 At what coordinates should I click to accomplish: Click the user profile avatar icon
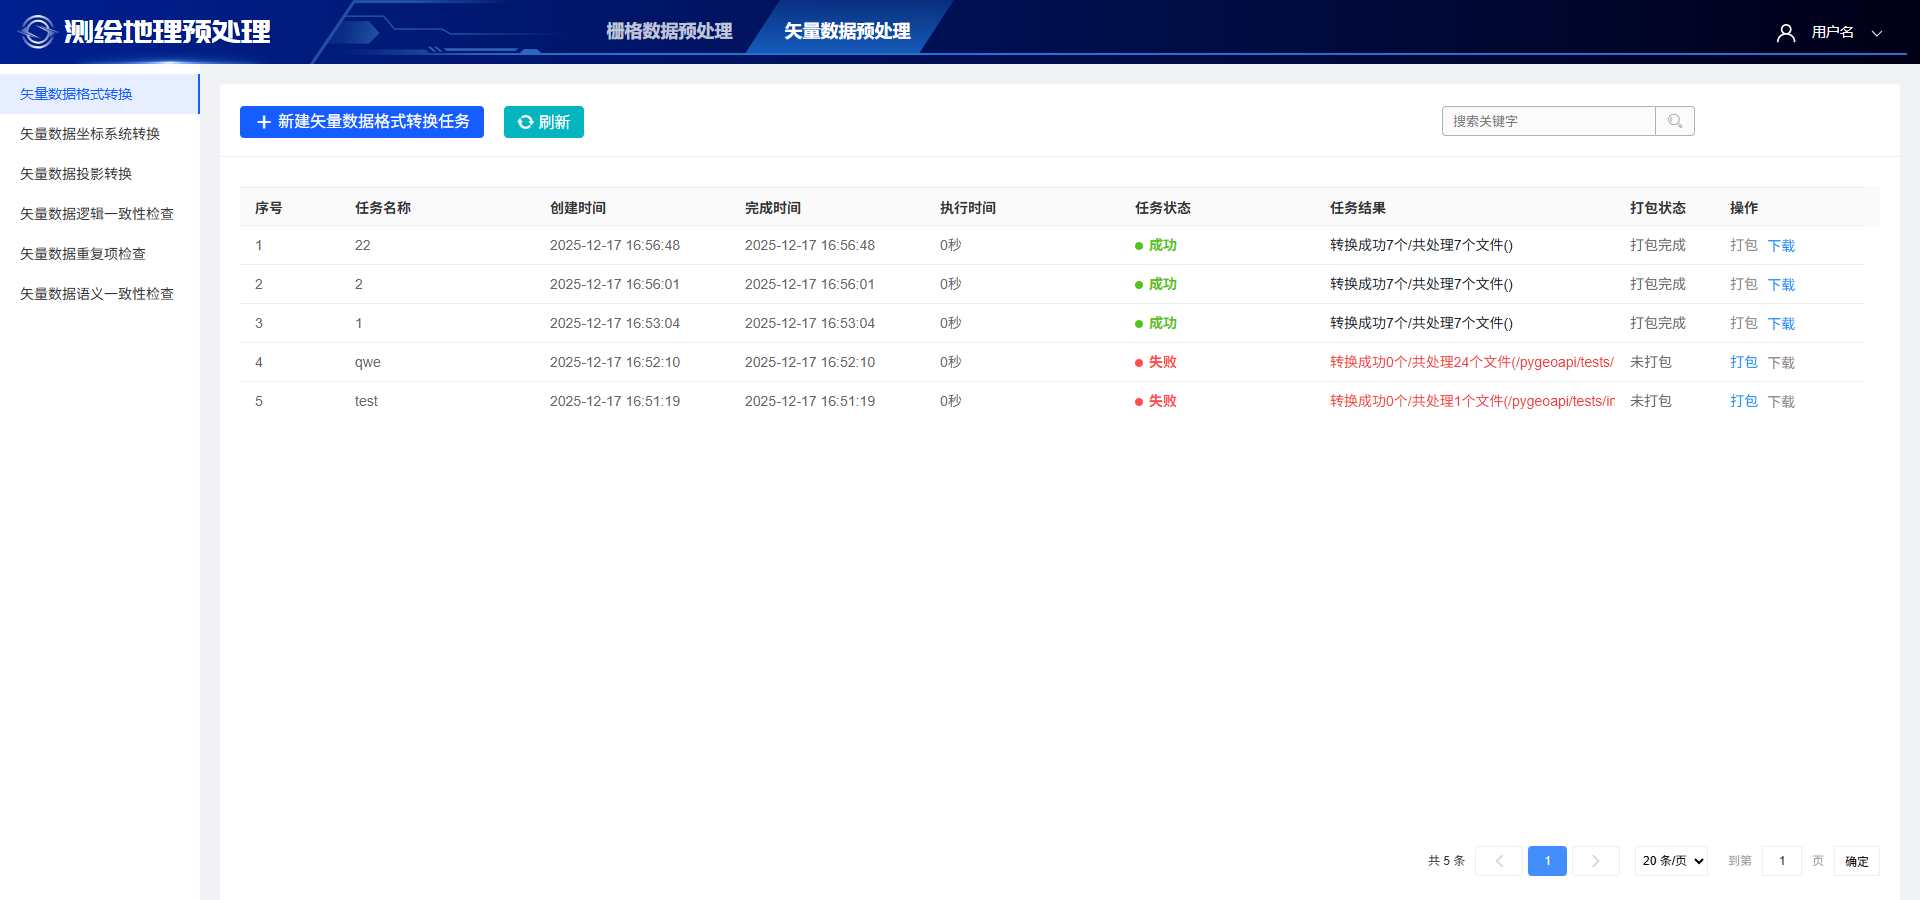pyautogui.click(x=1785, y=33)
